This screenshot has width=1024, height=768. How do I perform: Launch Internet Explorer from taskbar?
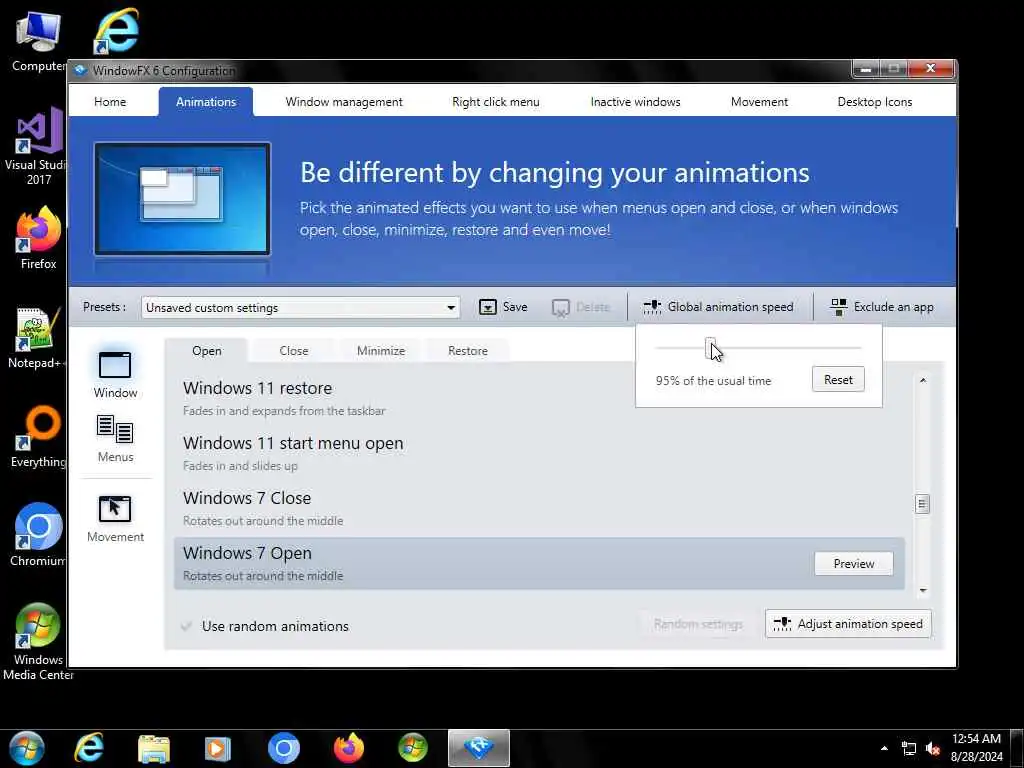[89, 748]
